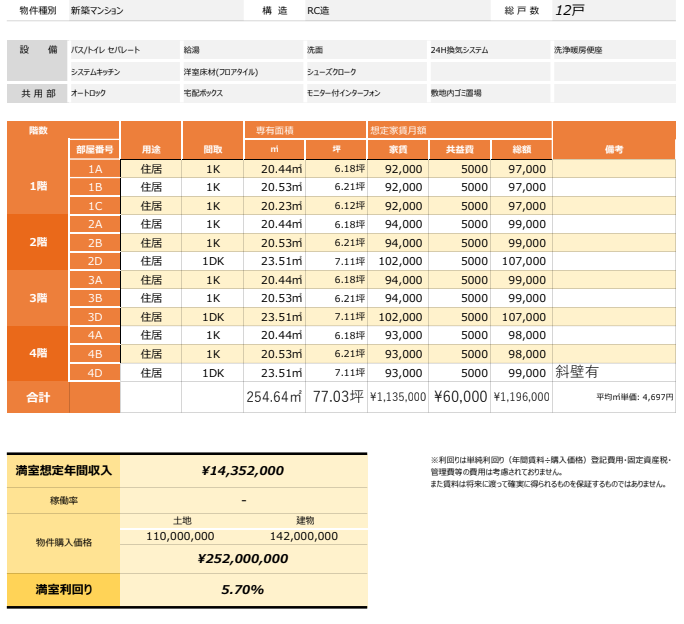Screen dimensions: 684x624
Task: Click the 満室利回り label
Action: point(64,590)
